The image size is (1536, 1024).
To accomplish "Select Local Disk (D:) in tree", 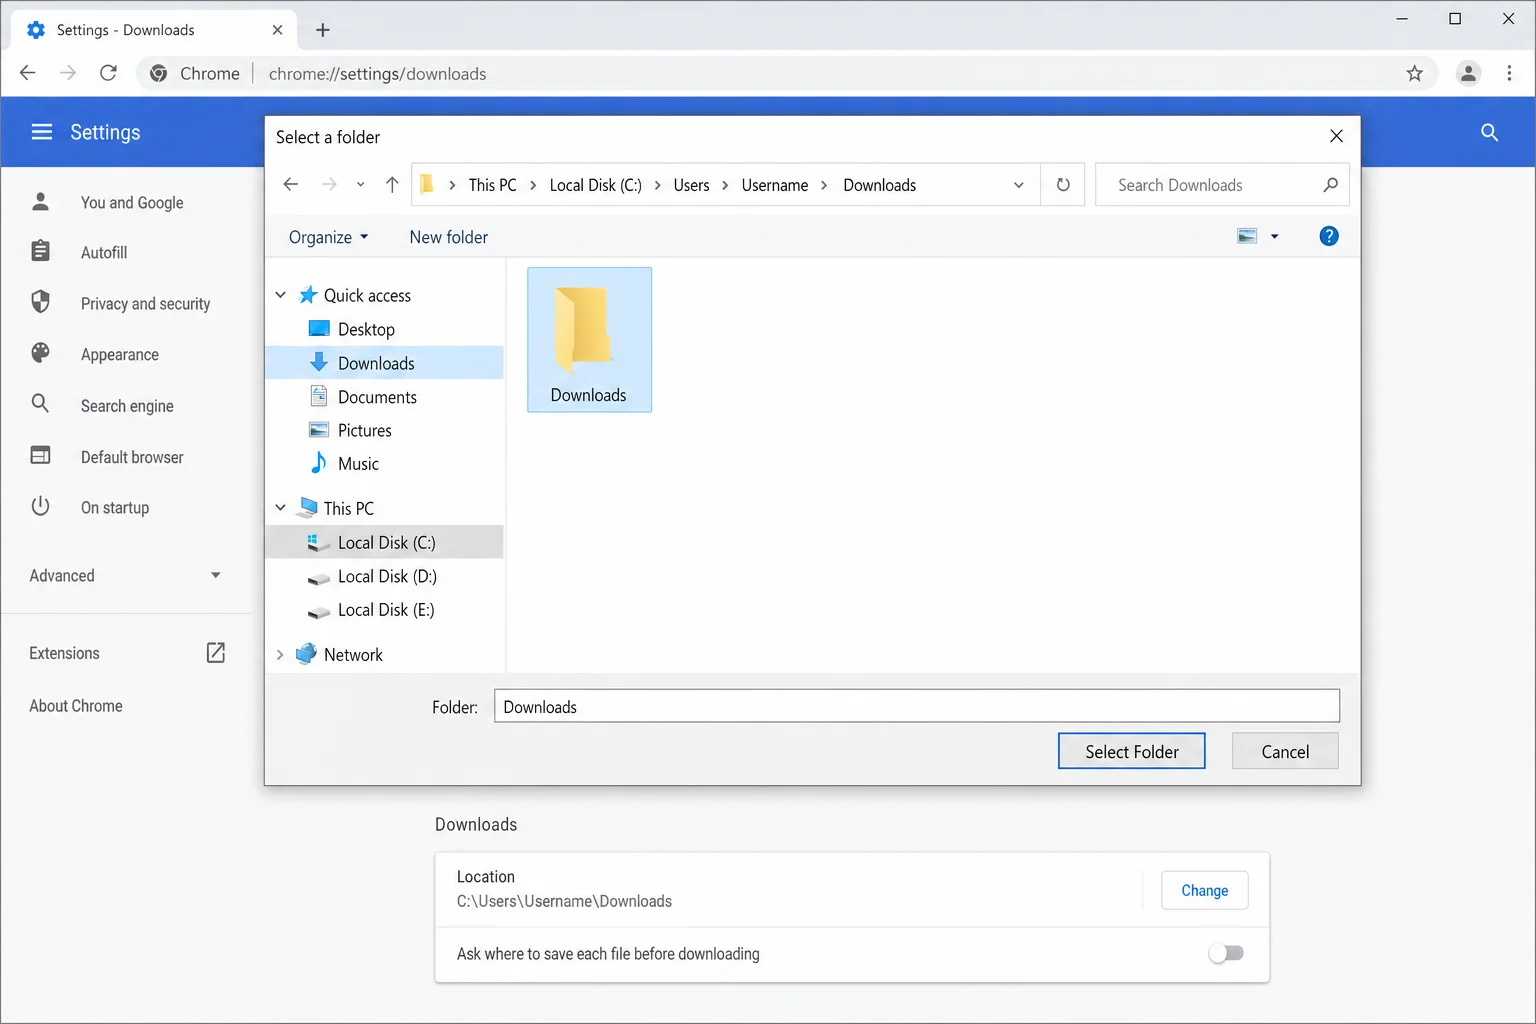I will (385, 576).
